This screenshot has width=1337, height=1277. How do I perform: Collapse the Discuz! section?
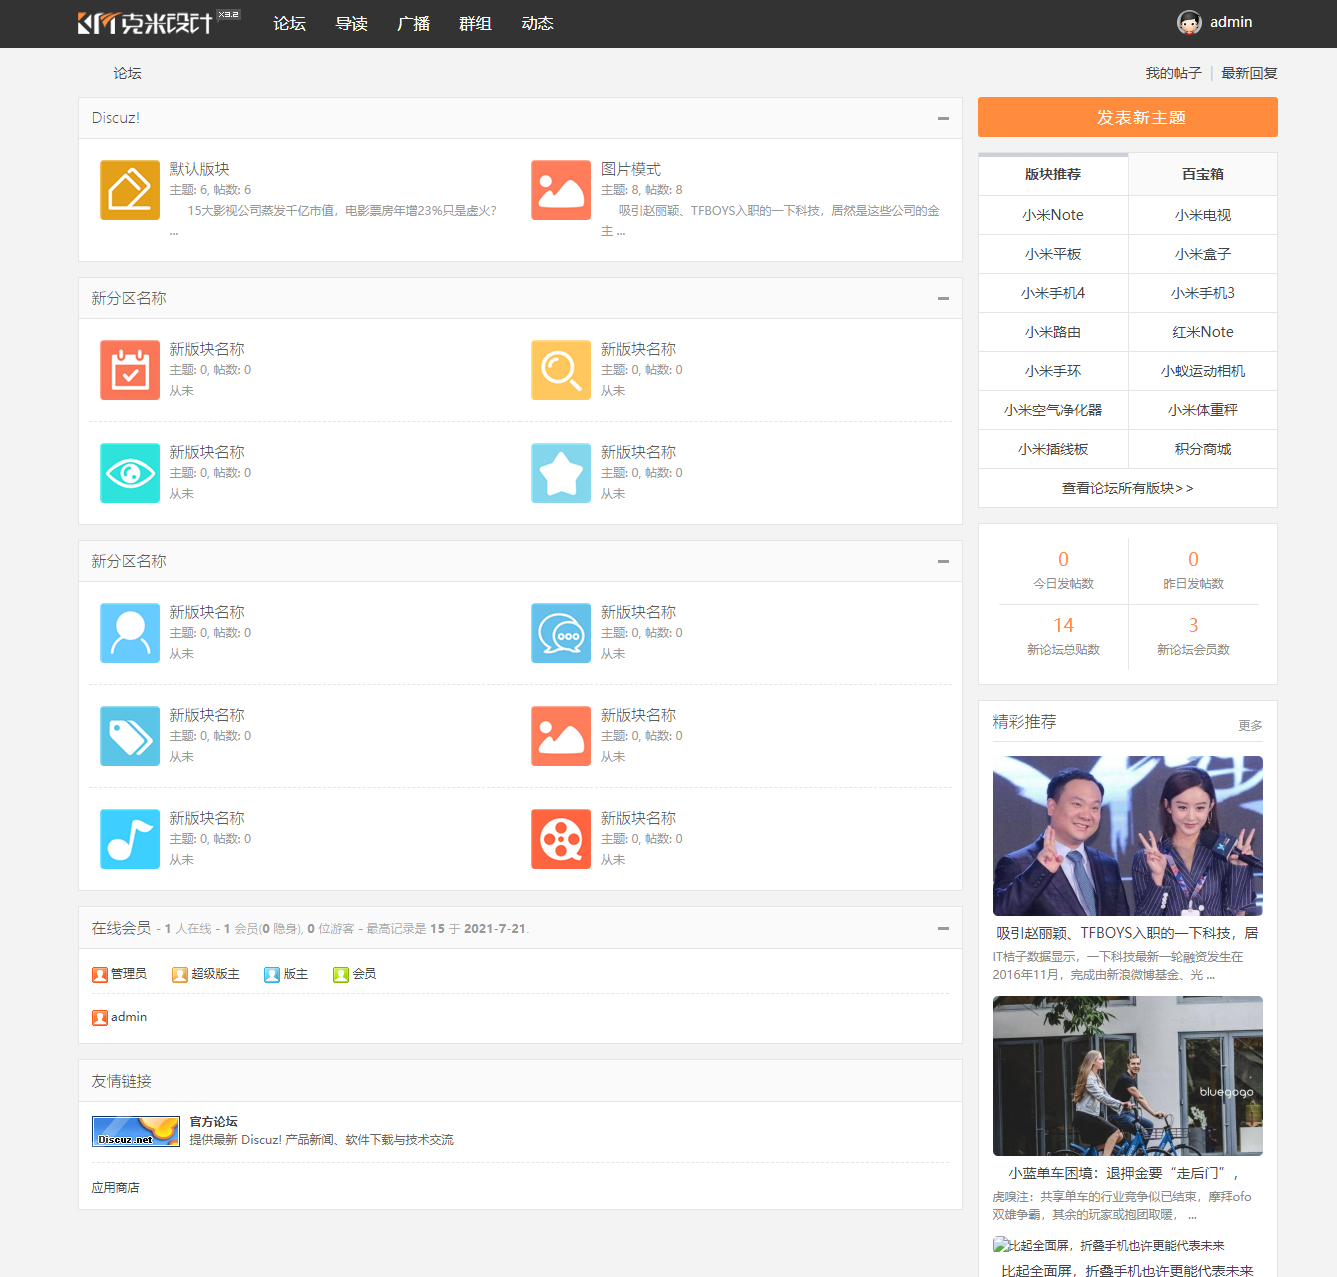(x=942, y=118)
